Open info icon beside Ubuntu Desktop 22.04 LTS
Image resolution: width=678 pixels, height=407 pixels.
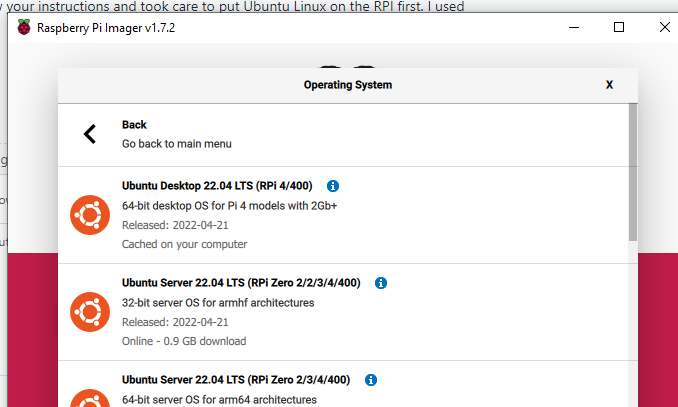[x=333, y=186]
